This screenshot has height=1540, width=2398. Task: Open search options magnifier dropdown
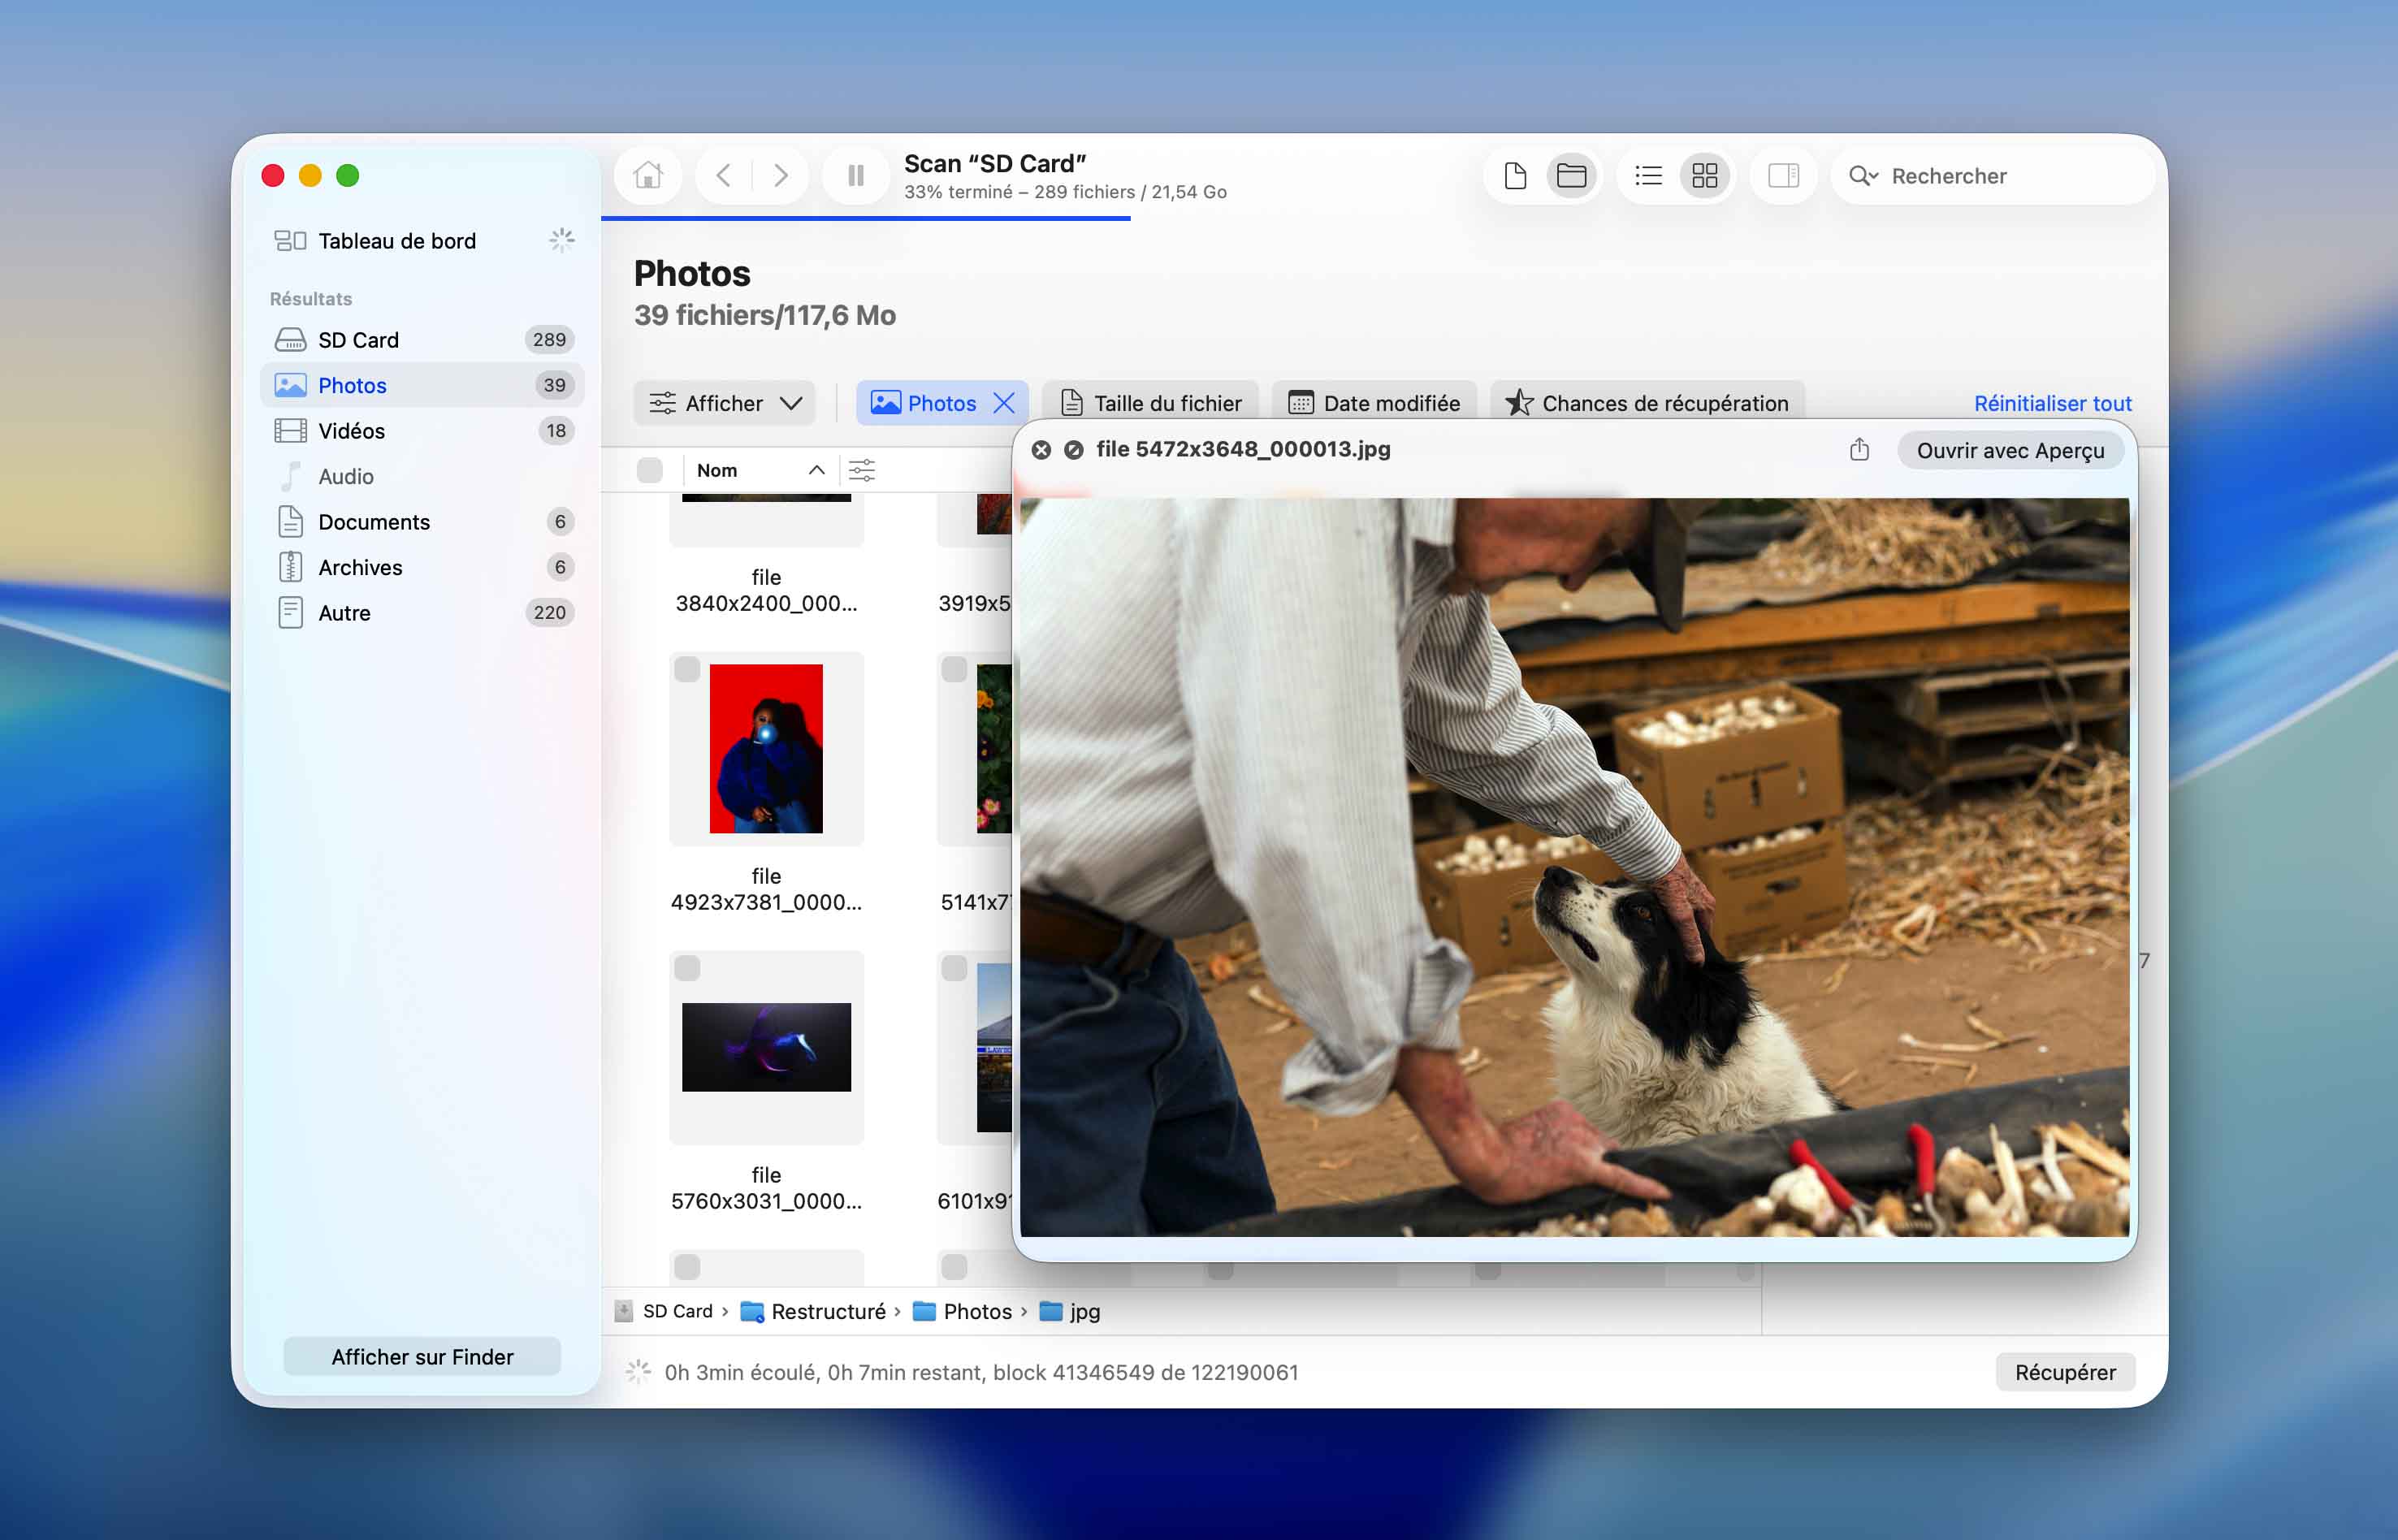1863,176
